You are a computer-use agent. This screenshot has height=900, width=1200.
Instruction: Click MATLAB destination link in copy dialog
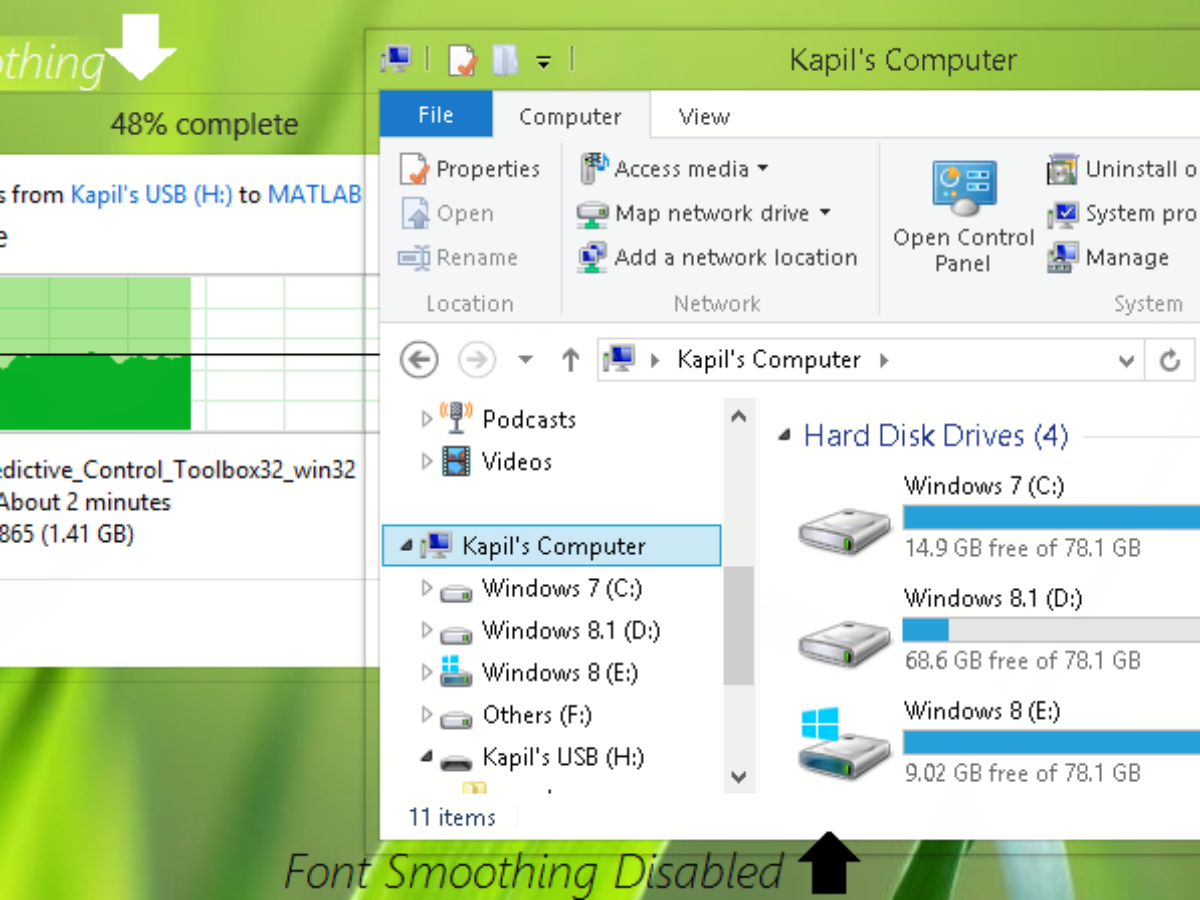[314, 194]
